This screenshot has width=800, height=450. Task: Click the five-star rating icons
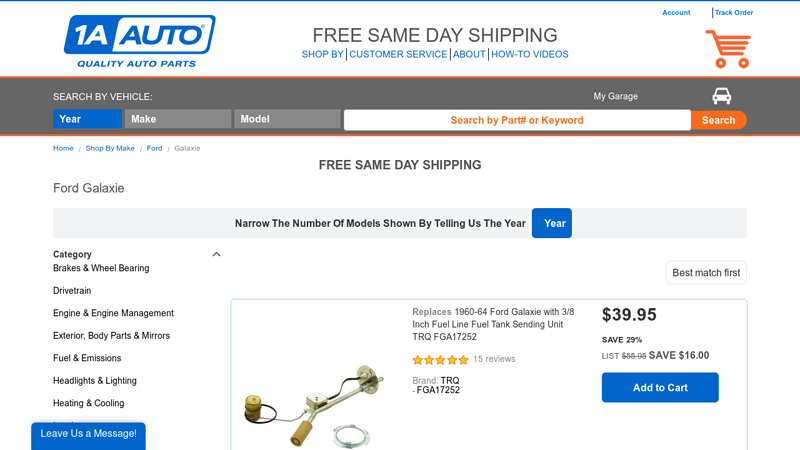tap(440, 360)
